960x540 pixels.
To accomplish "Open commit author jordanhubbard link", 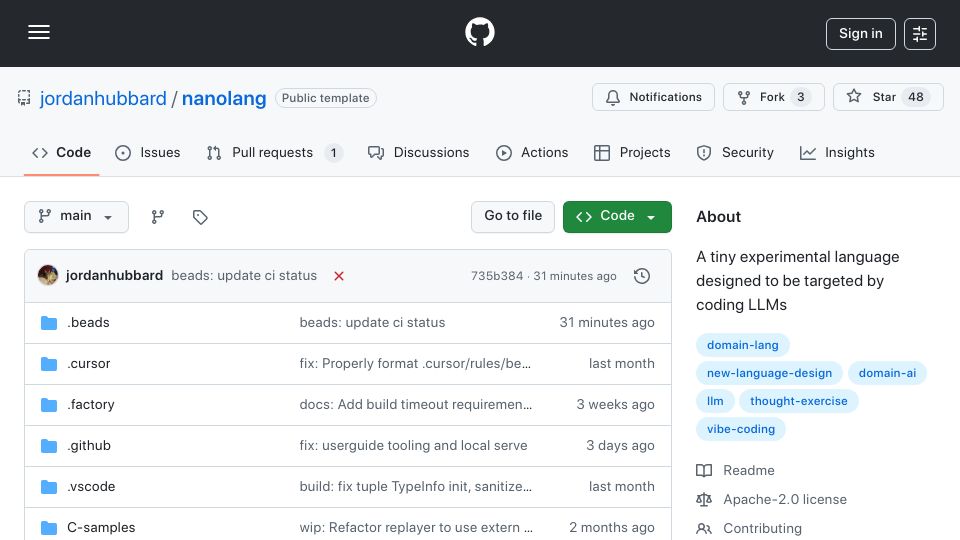I will (x=114, y=276).
